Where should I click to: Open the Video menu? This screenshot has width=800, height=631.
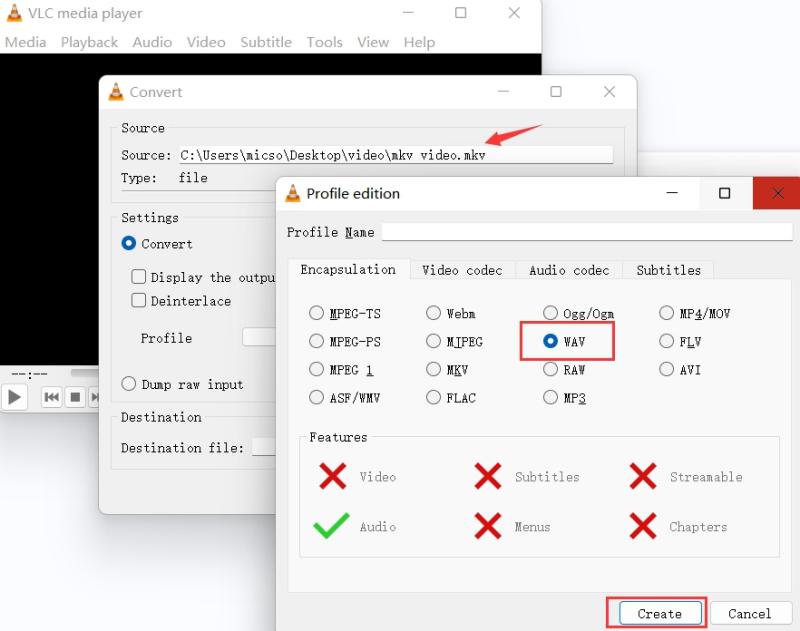click(x=206, y=42)
